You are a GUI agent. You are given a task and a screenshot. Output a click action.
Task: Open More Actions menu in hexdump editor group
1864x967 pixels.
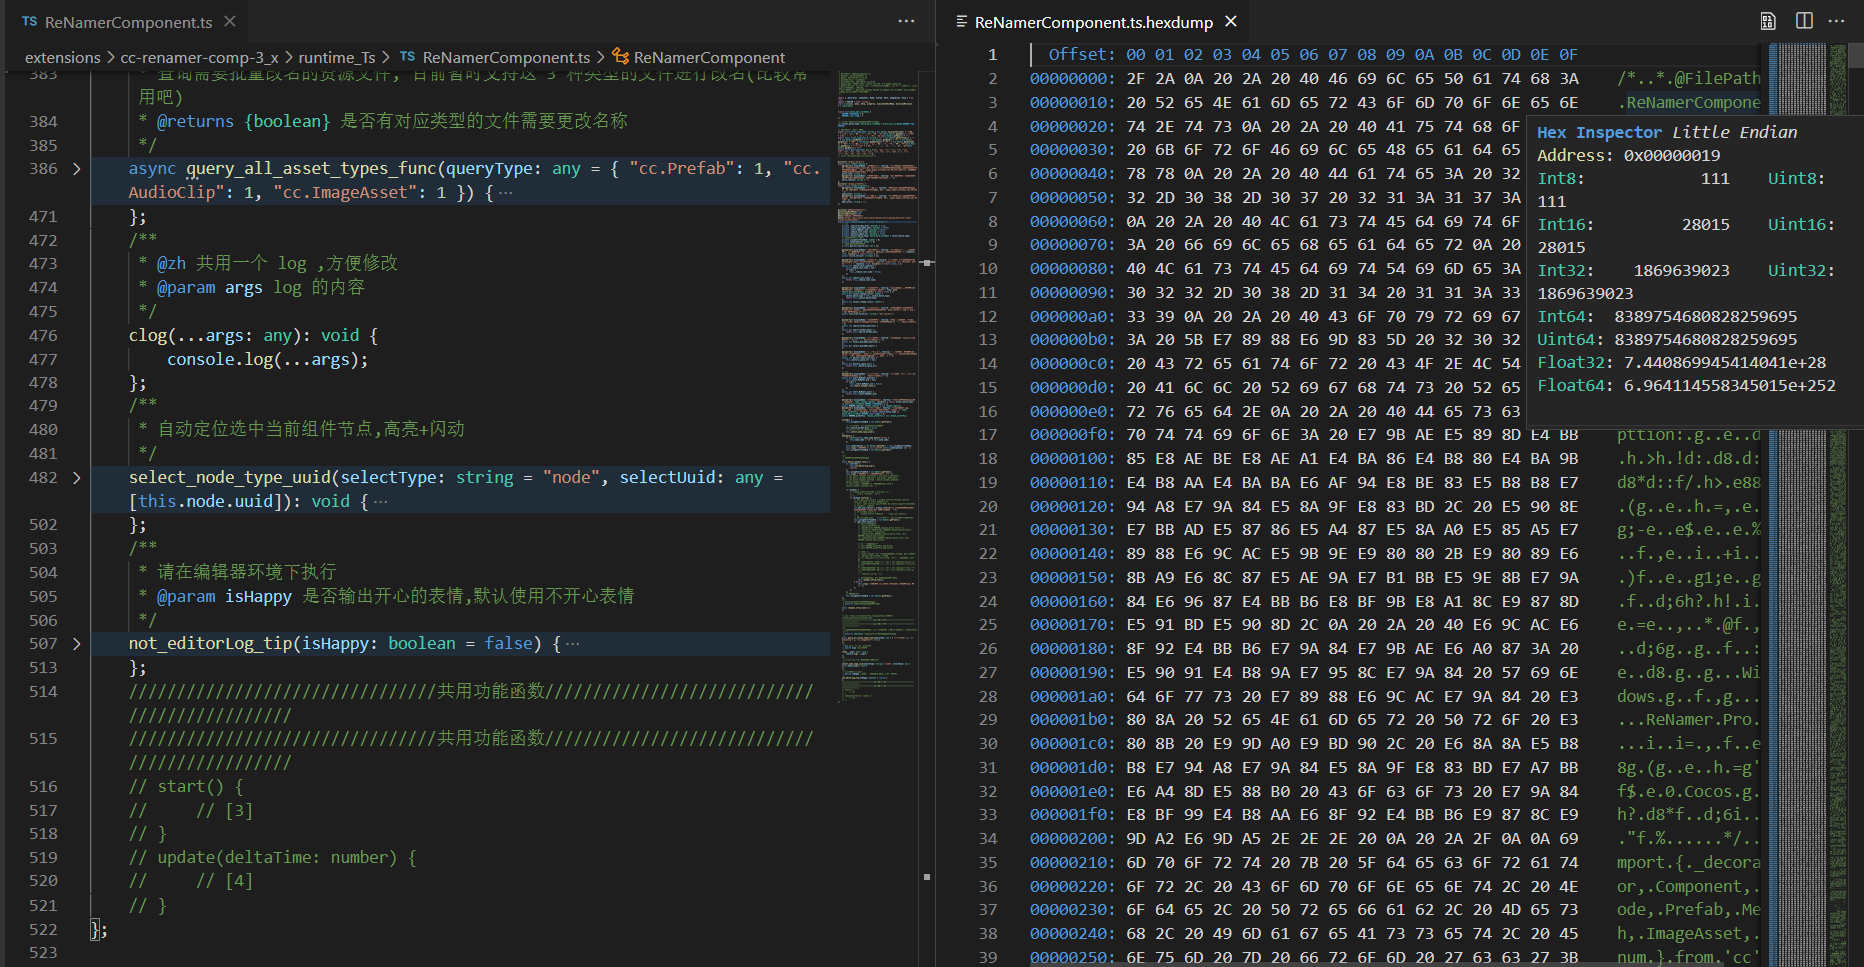point(1837,21)
